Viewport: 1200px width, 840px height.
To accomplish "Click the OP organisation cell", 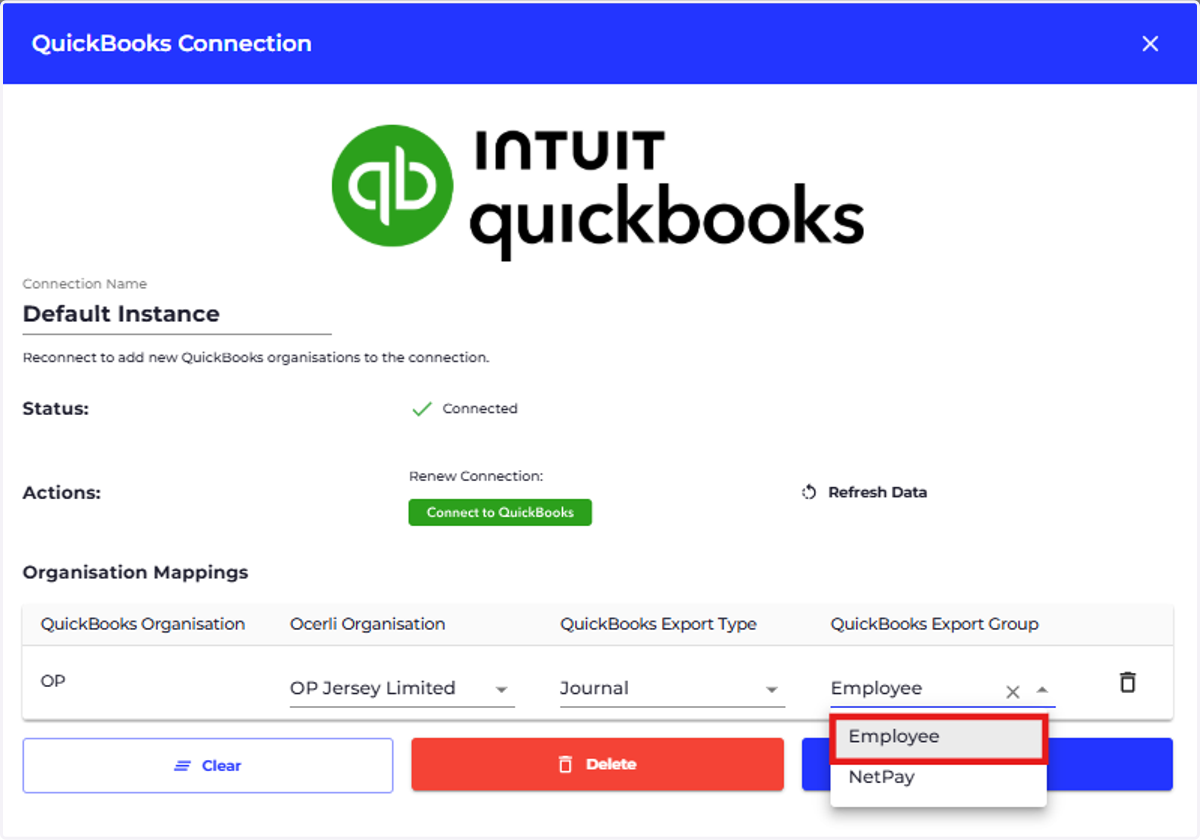I will (53, 681).
